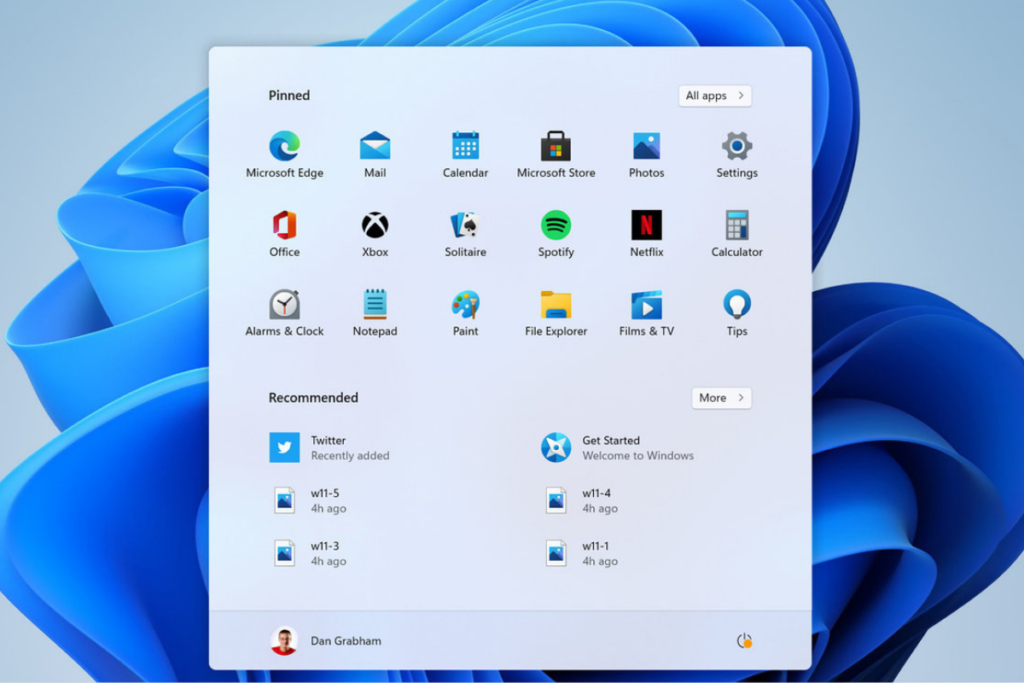
Task: Open Alarms & Clock
Action: coord(284,313)
